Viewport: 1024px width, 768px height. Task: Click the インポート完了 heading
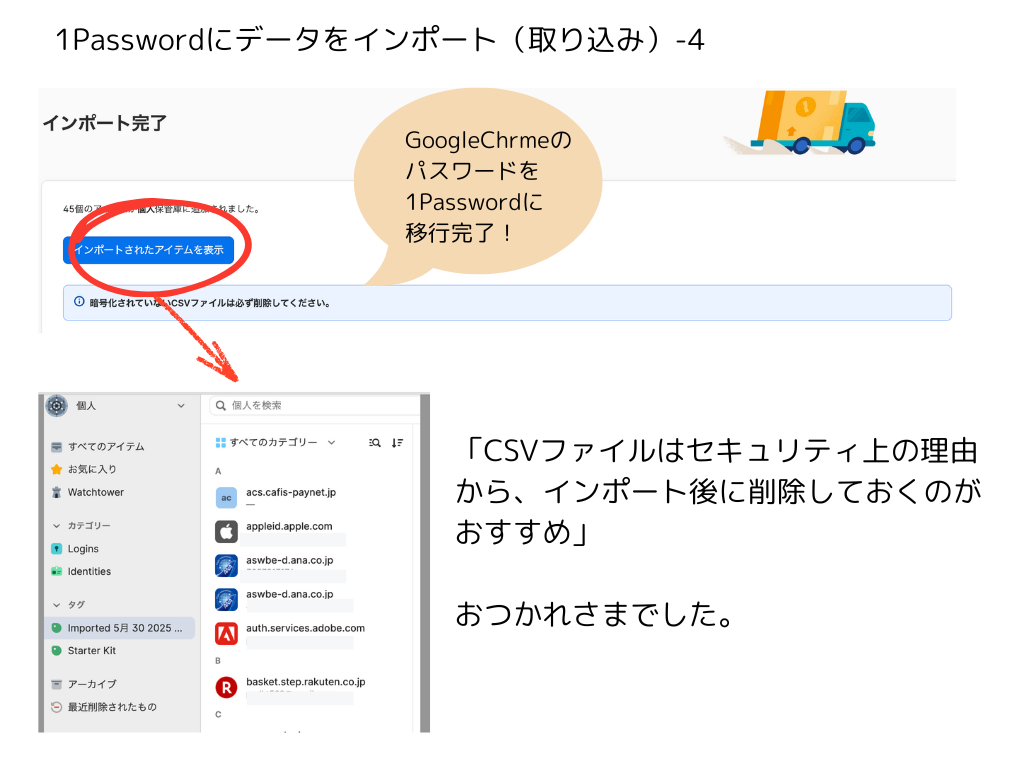104,123
